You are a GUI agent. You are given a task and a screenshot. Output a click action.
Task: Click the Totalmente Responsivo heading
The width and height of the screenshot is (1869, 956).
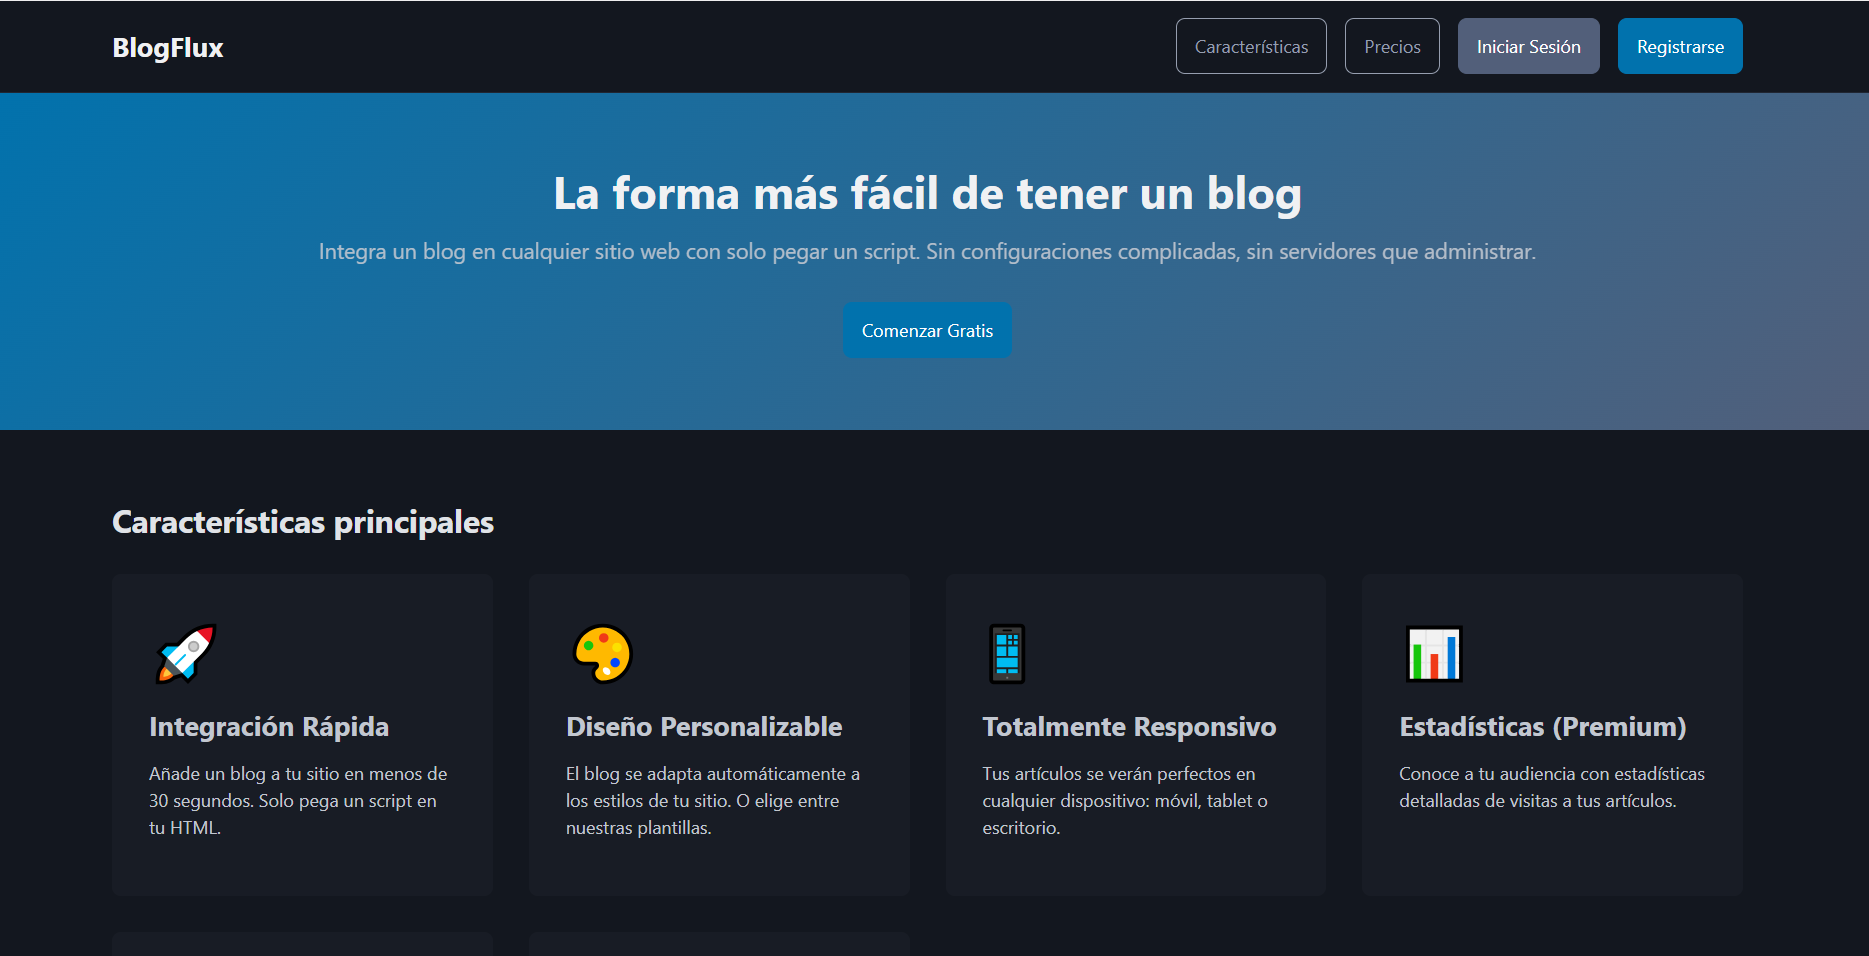1129,727
